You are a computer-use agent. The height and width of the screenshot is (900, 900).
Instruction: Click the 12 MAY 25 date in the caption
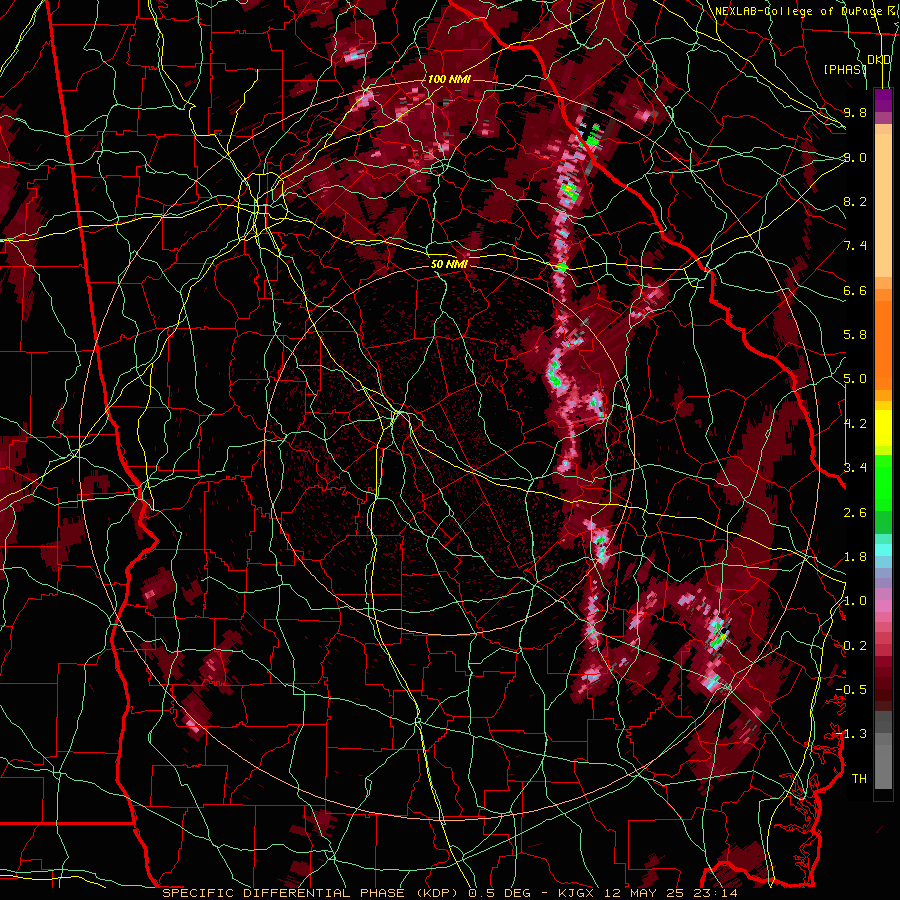pos(646,893)
